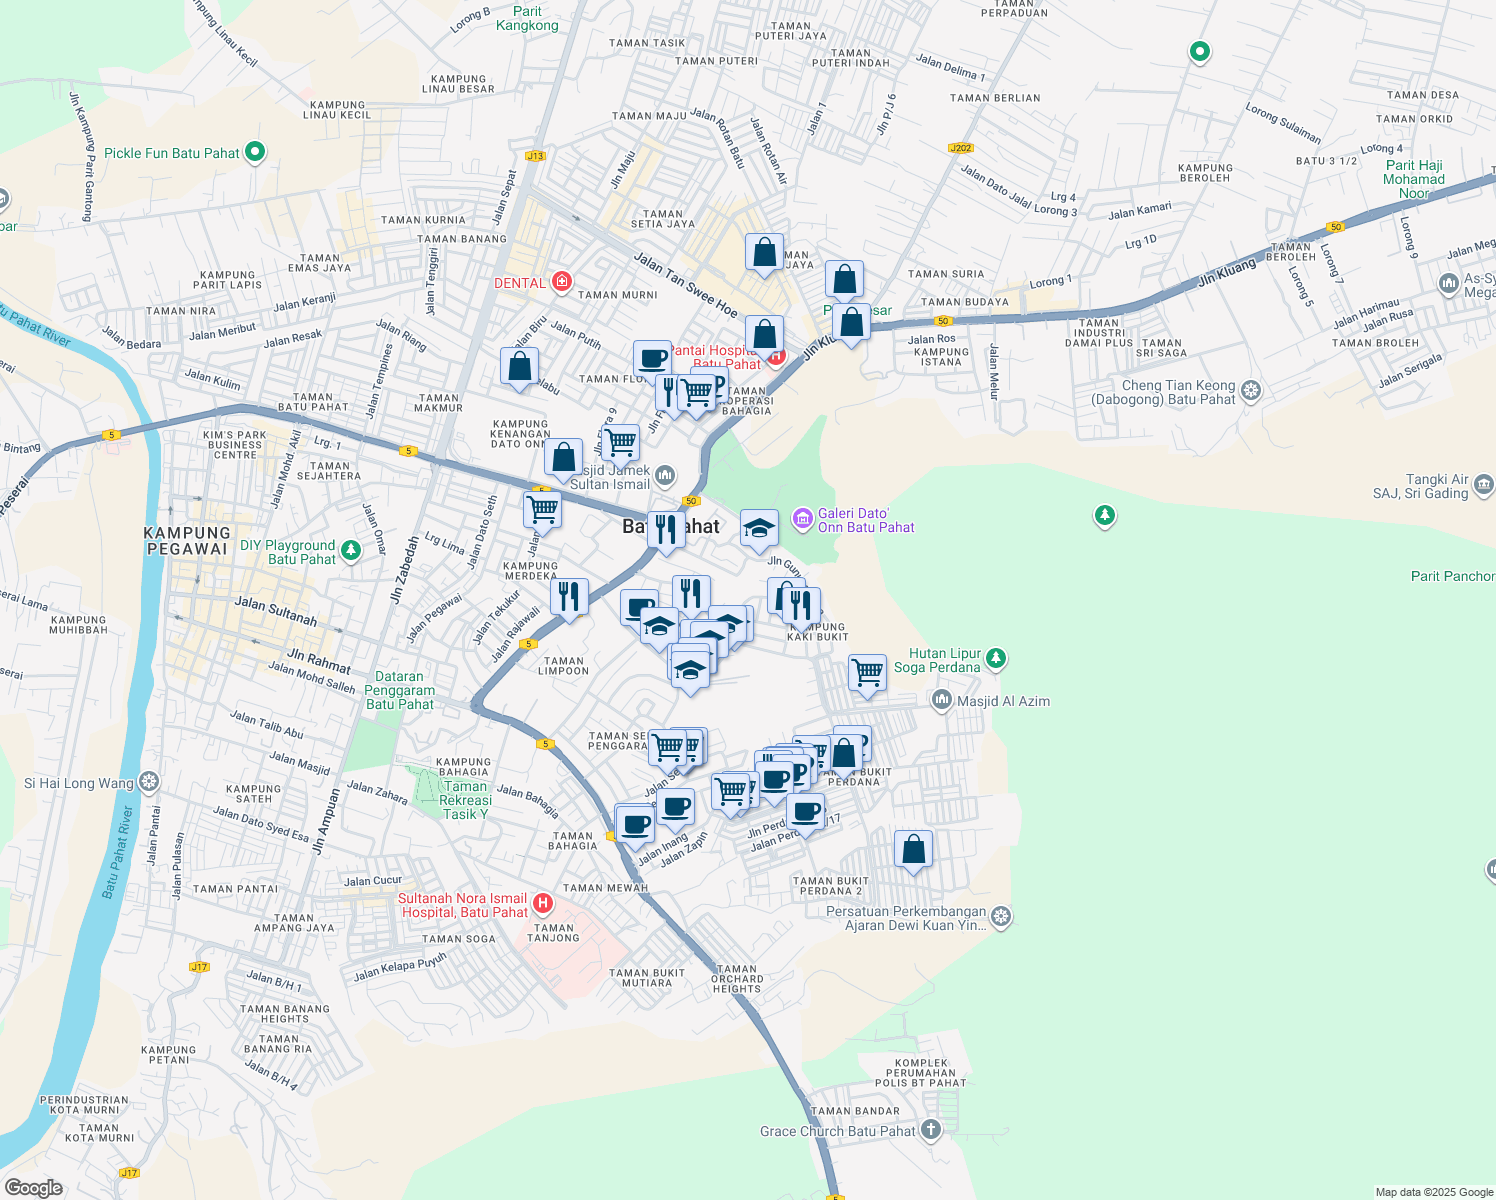Select the shopping bag marker in Taman Bukit Perdana 2

tap(912, 847)
